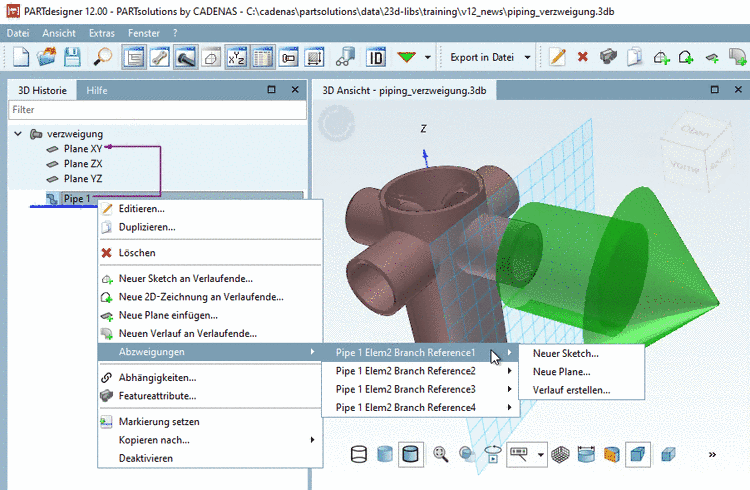The height and width of the screenshot is (490, 750).
Task: Click the magnifier search icon in toolbar
Action: pyautogui.click(x=102, y=57)
